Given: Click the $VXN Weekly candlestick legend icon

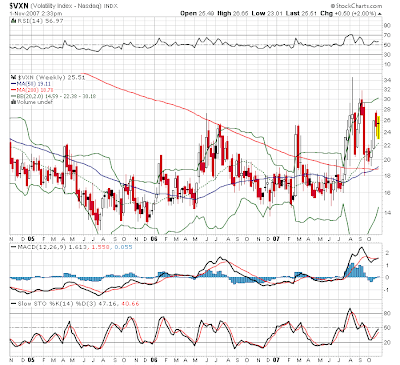Looking at the screenshot, I should tap(13, 77).
